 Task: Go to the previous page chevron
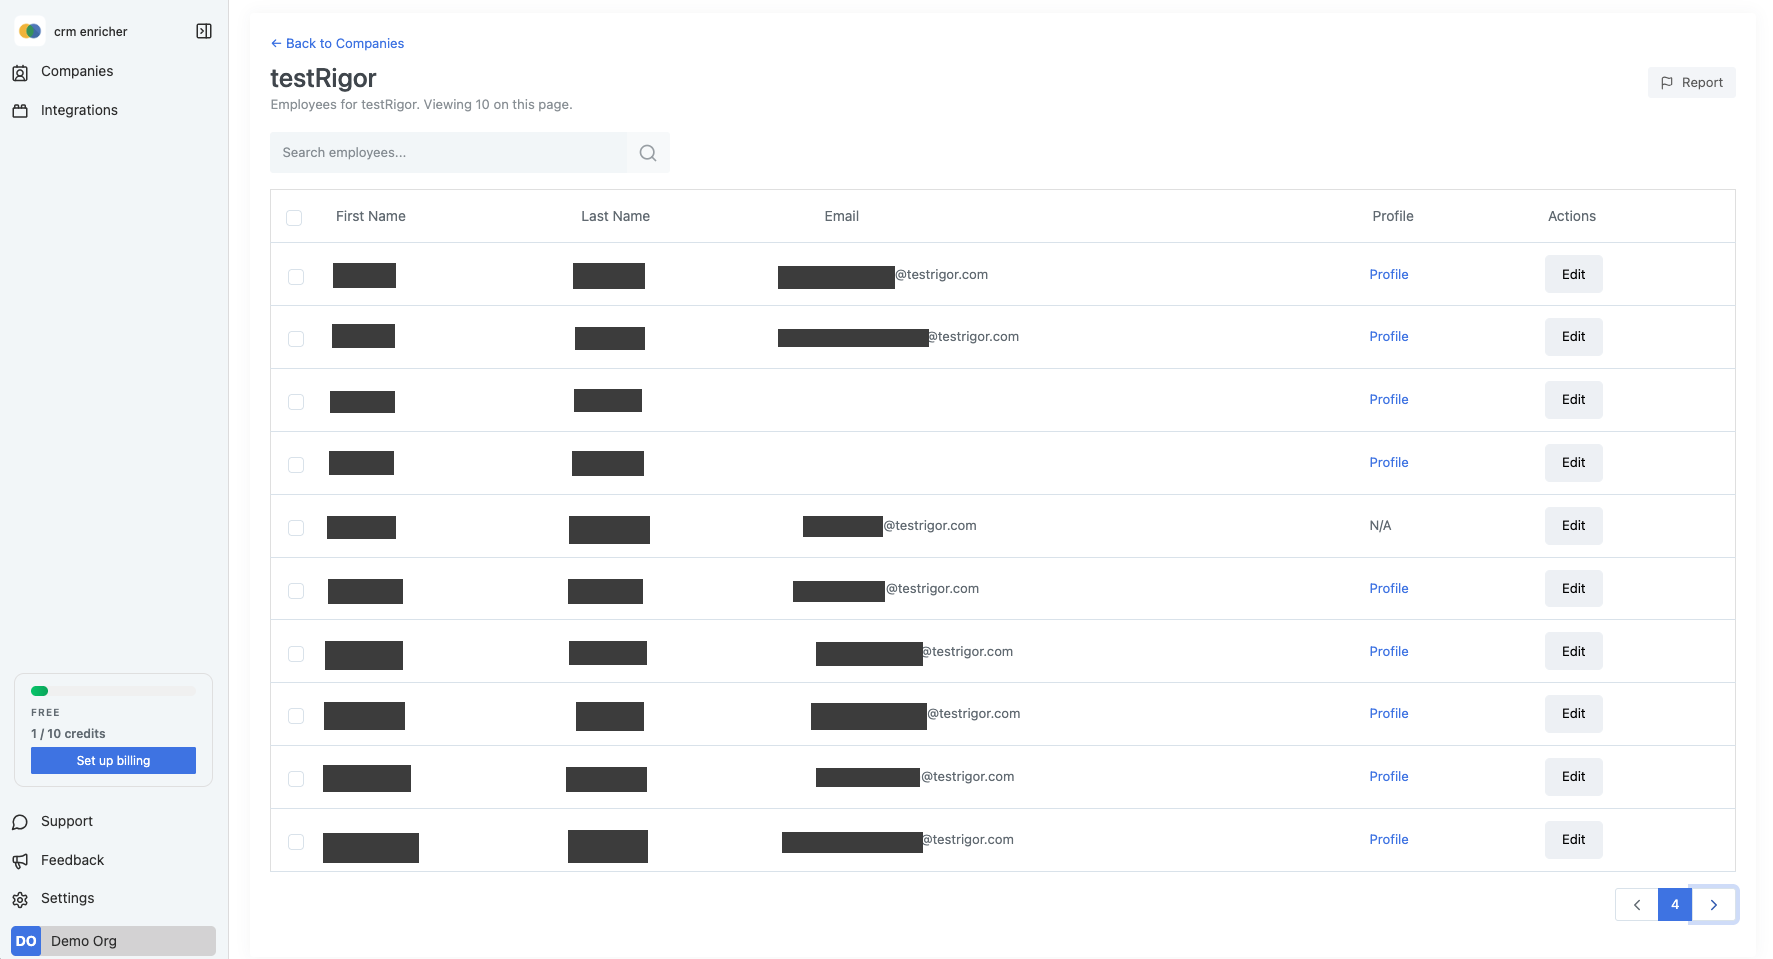1637,905
